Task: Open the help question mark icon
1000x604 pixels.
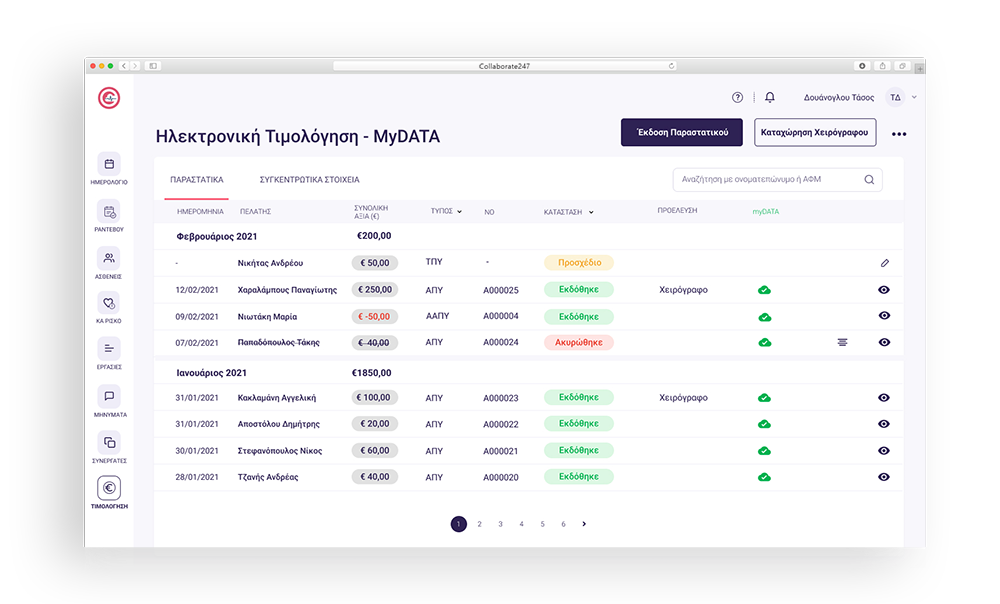Action: click(x=738, y=98)
